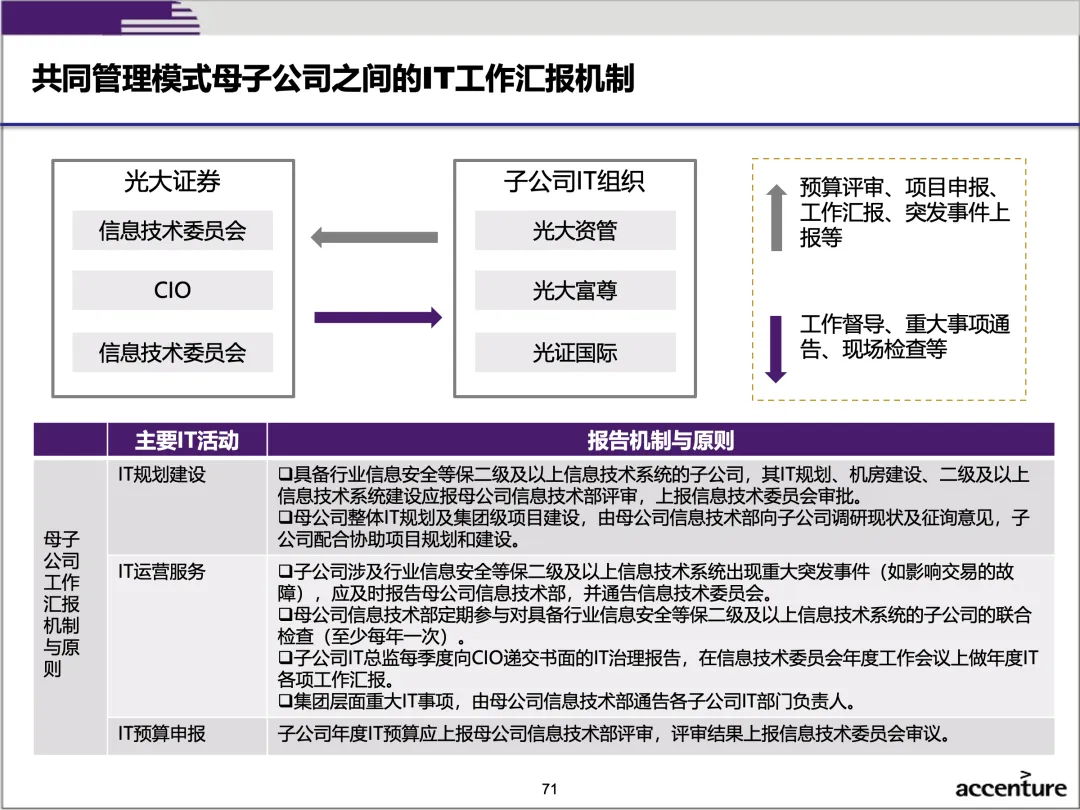Click the 光大资管 box
The height and width of the screenshot is (810, 1080).
pyautogui.click(x=575, y=230)
